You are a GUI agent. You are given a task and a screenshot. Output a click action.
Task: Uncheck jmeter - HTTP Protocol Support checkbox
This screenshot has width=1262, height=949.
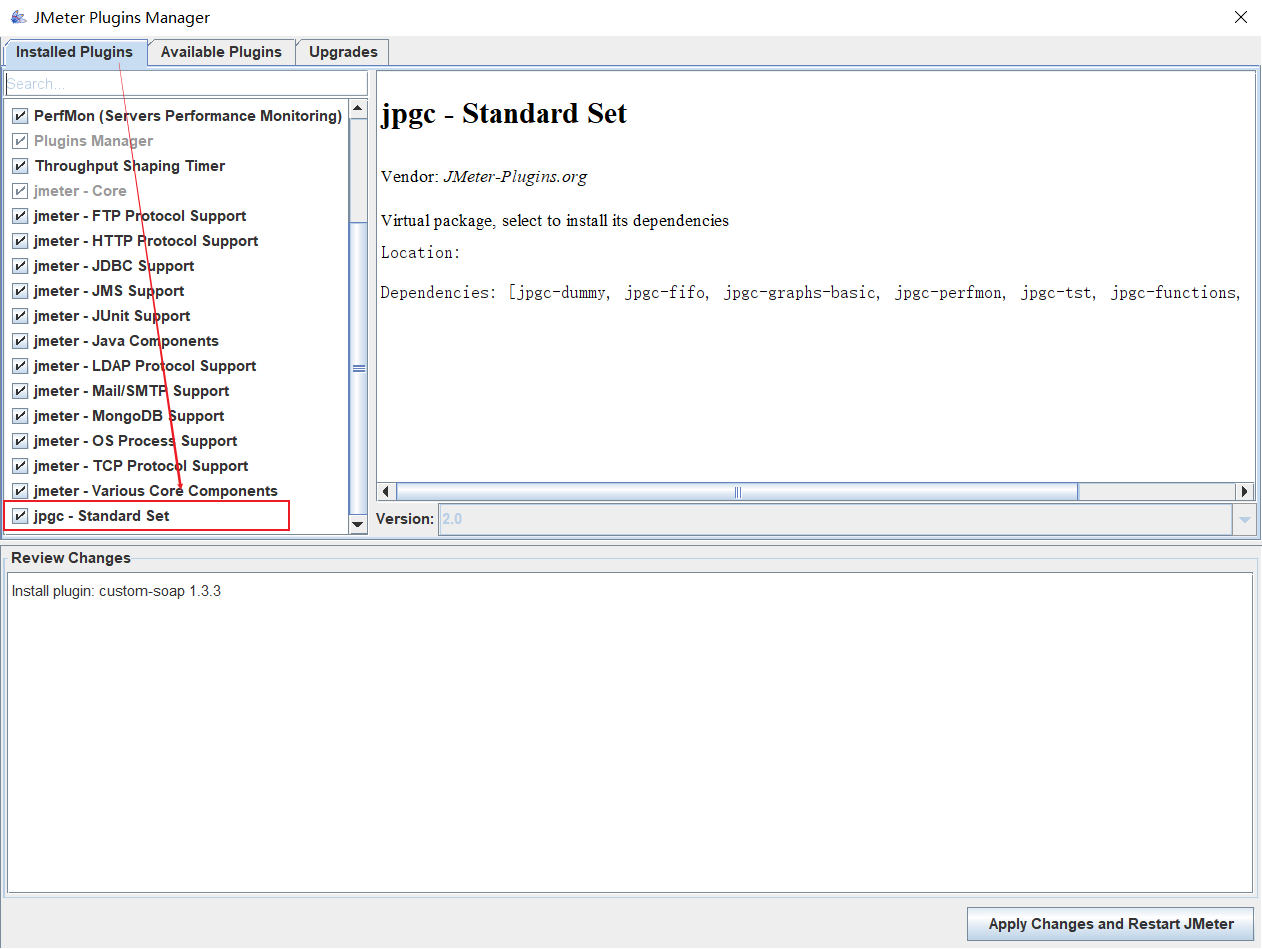tap(20, 241)
